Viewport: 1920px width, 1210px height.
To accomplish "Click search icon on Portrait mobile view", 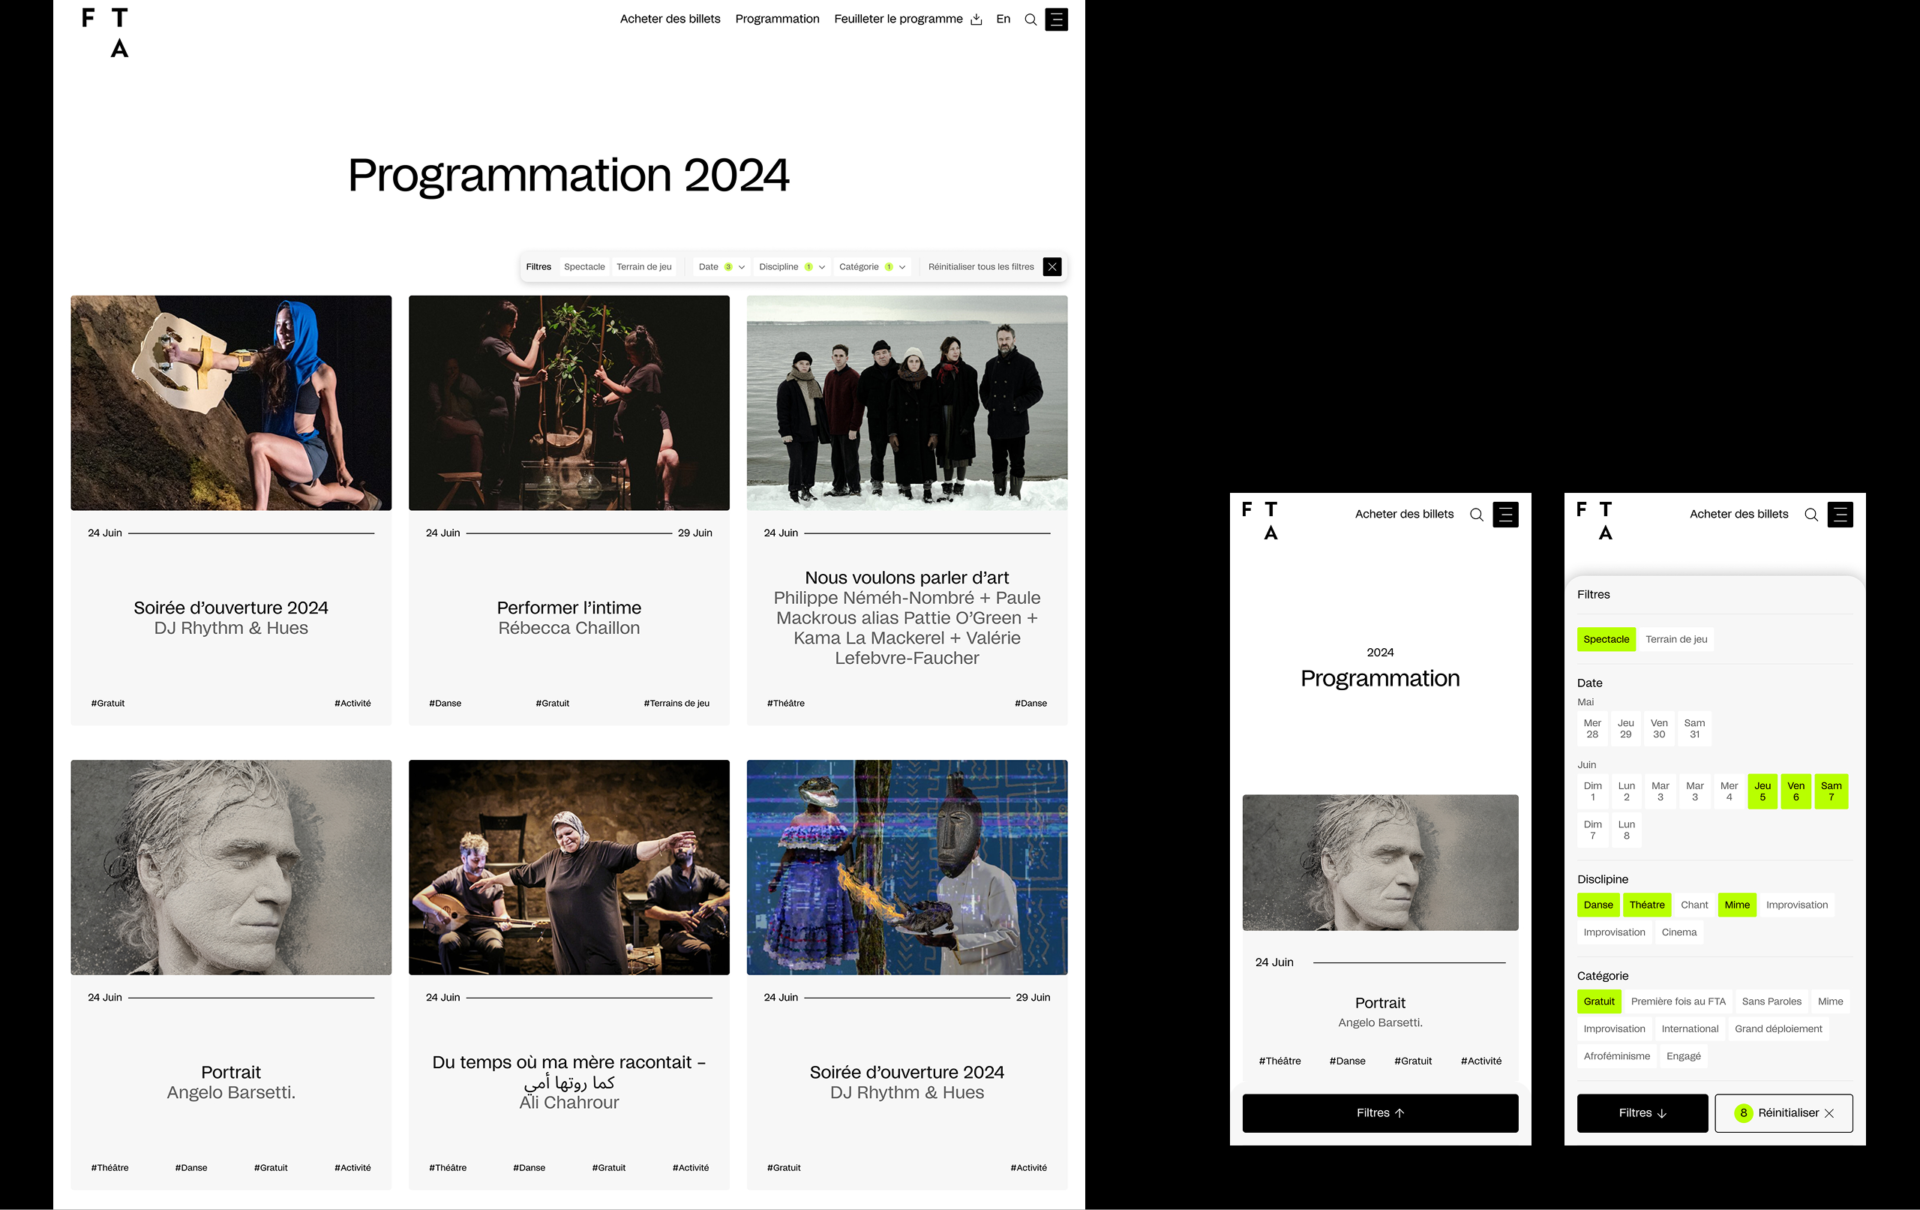I will pyautogui.click(x=1476, y=514).
